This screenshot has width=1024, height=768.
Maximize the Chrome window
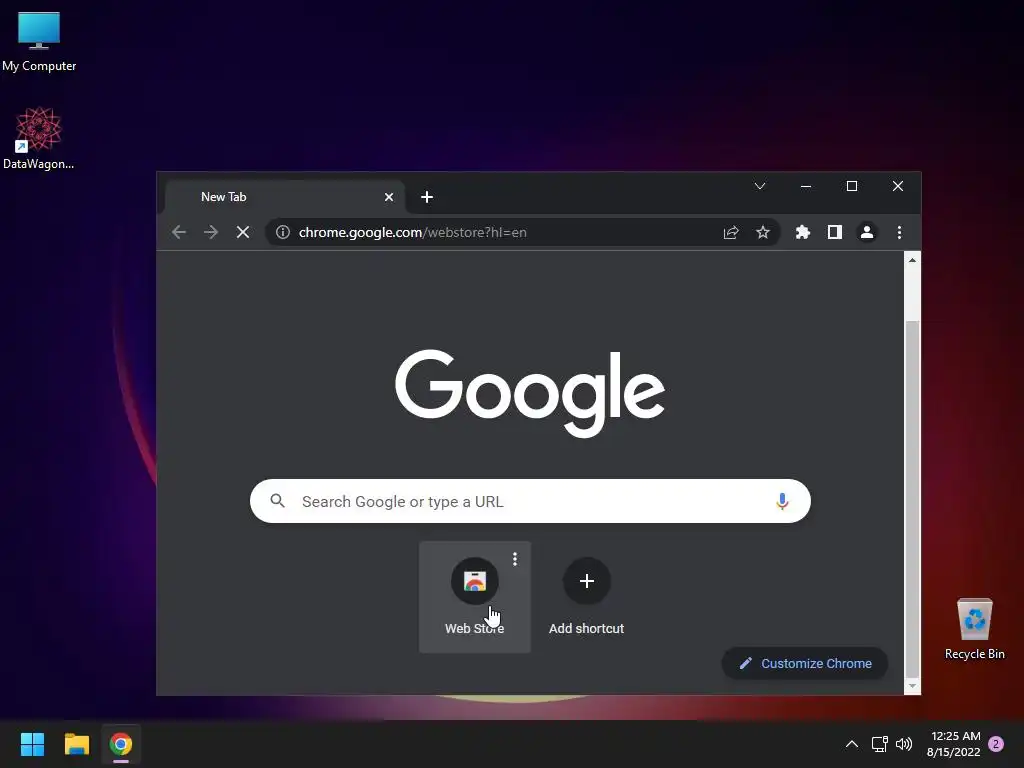pyautogui.click(x=852, y=186)
